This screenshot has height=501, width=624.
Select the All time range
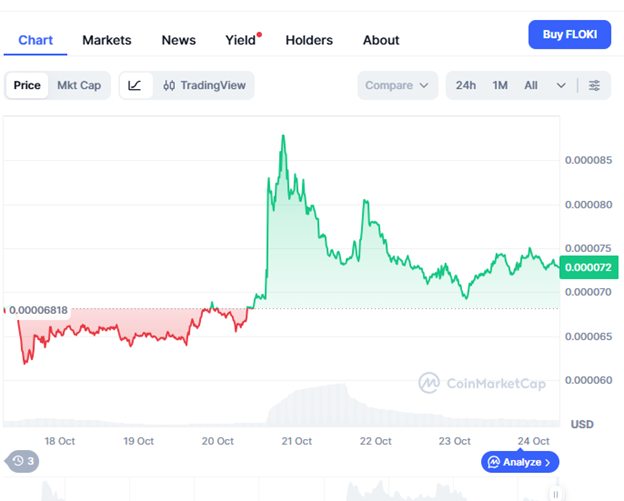click(531, 86)
